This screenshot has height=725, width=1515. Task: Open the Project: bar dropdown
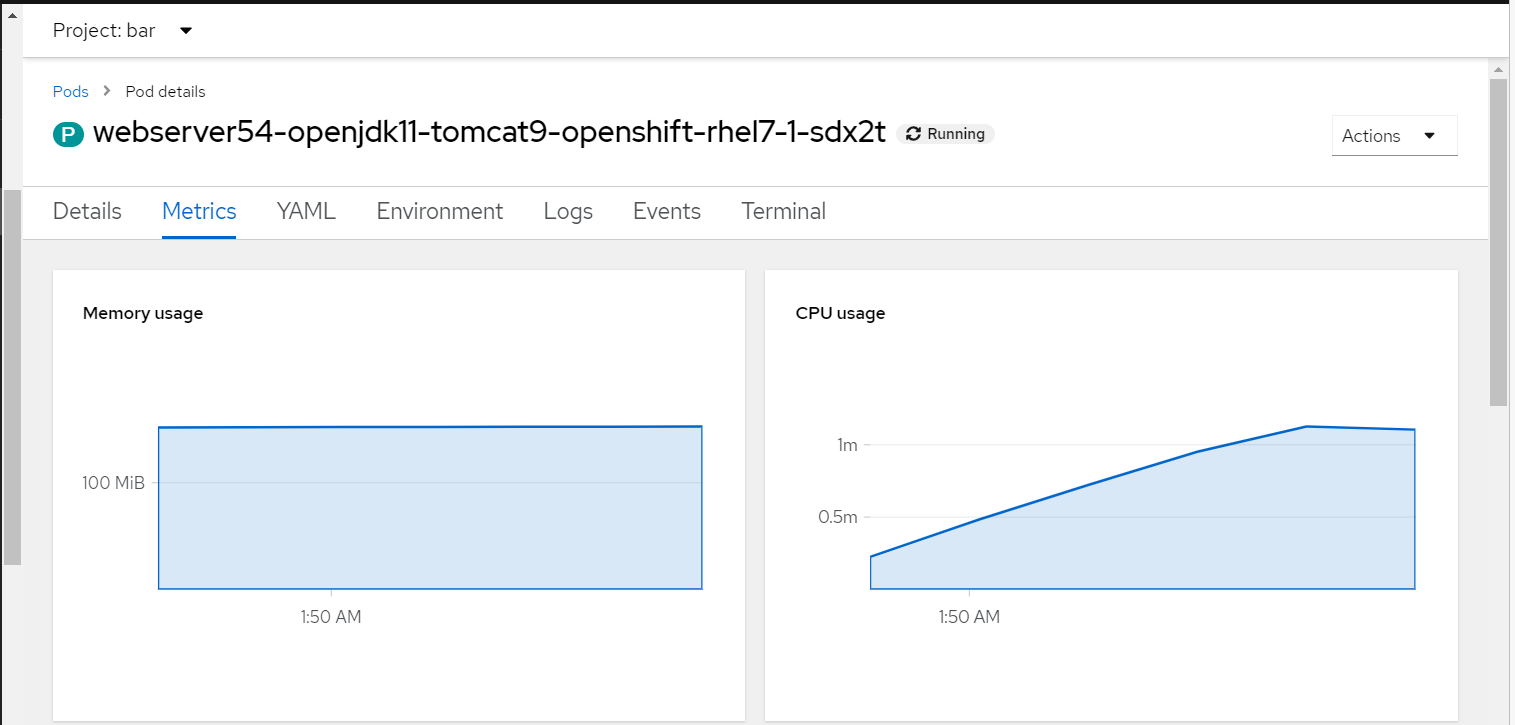click(x=121, y=31)
